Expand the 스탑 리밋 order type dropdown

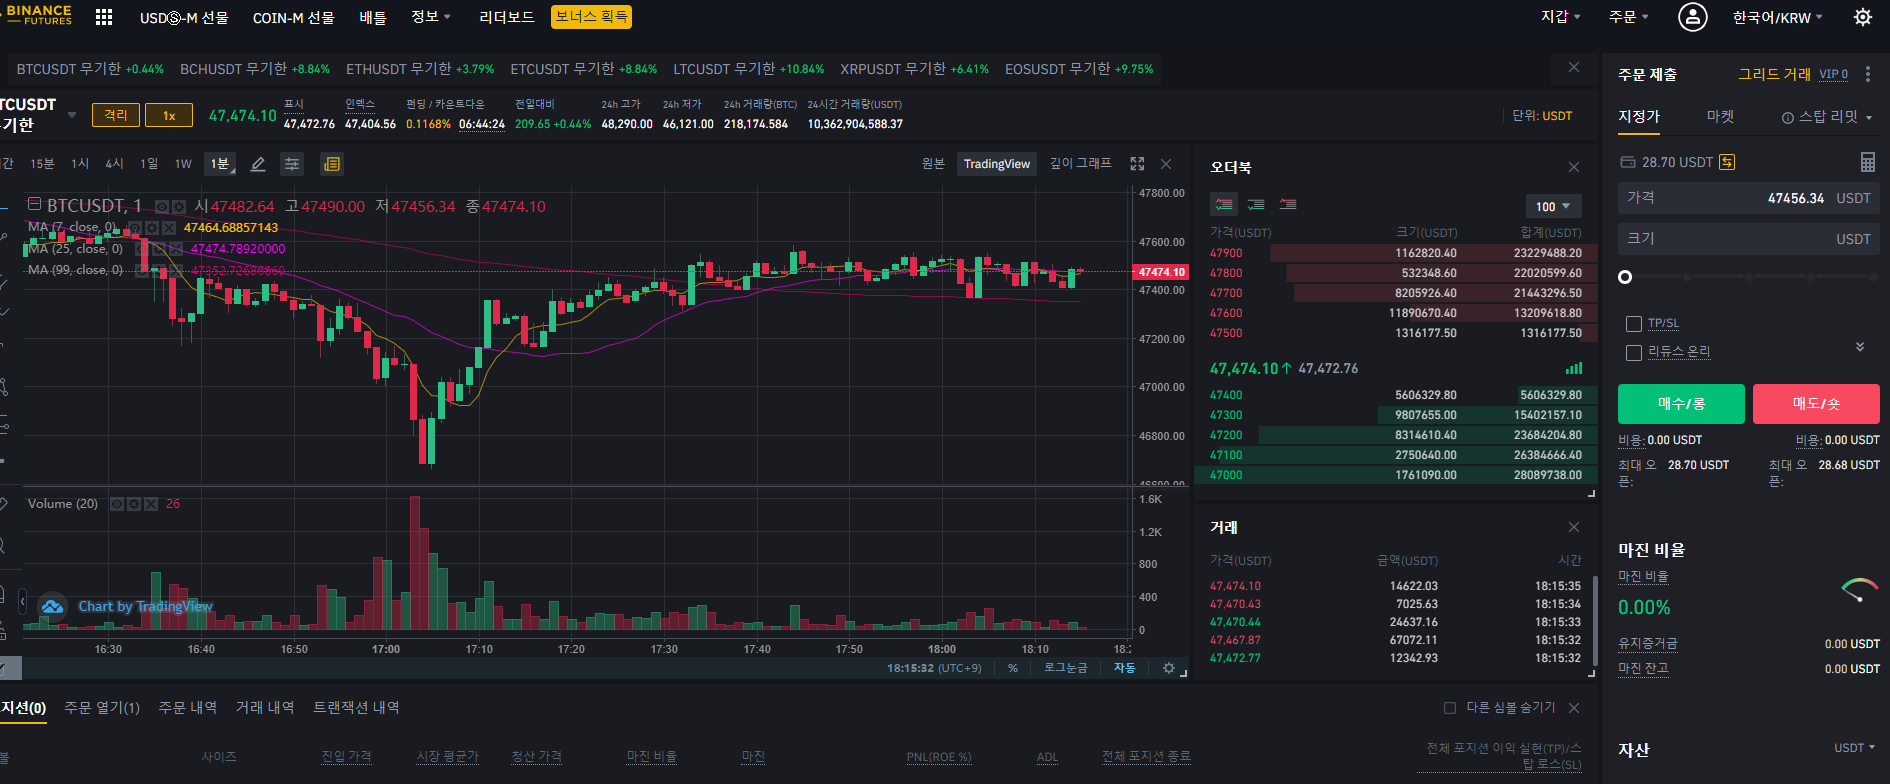pyautogui.click(x=1827, y=117)
